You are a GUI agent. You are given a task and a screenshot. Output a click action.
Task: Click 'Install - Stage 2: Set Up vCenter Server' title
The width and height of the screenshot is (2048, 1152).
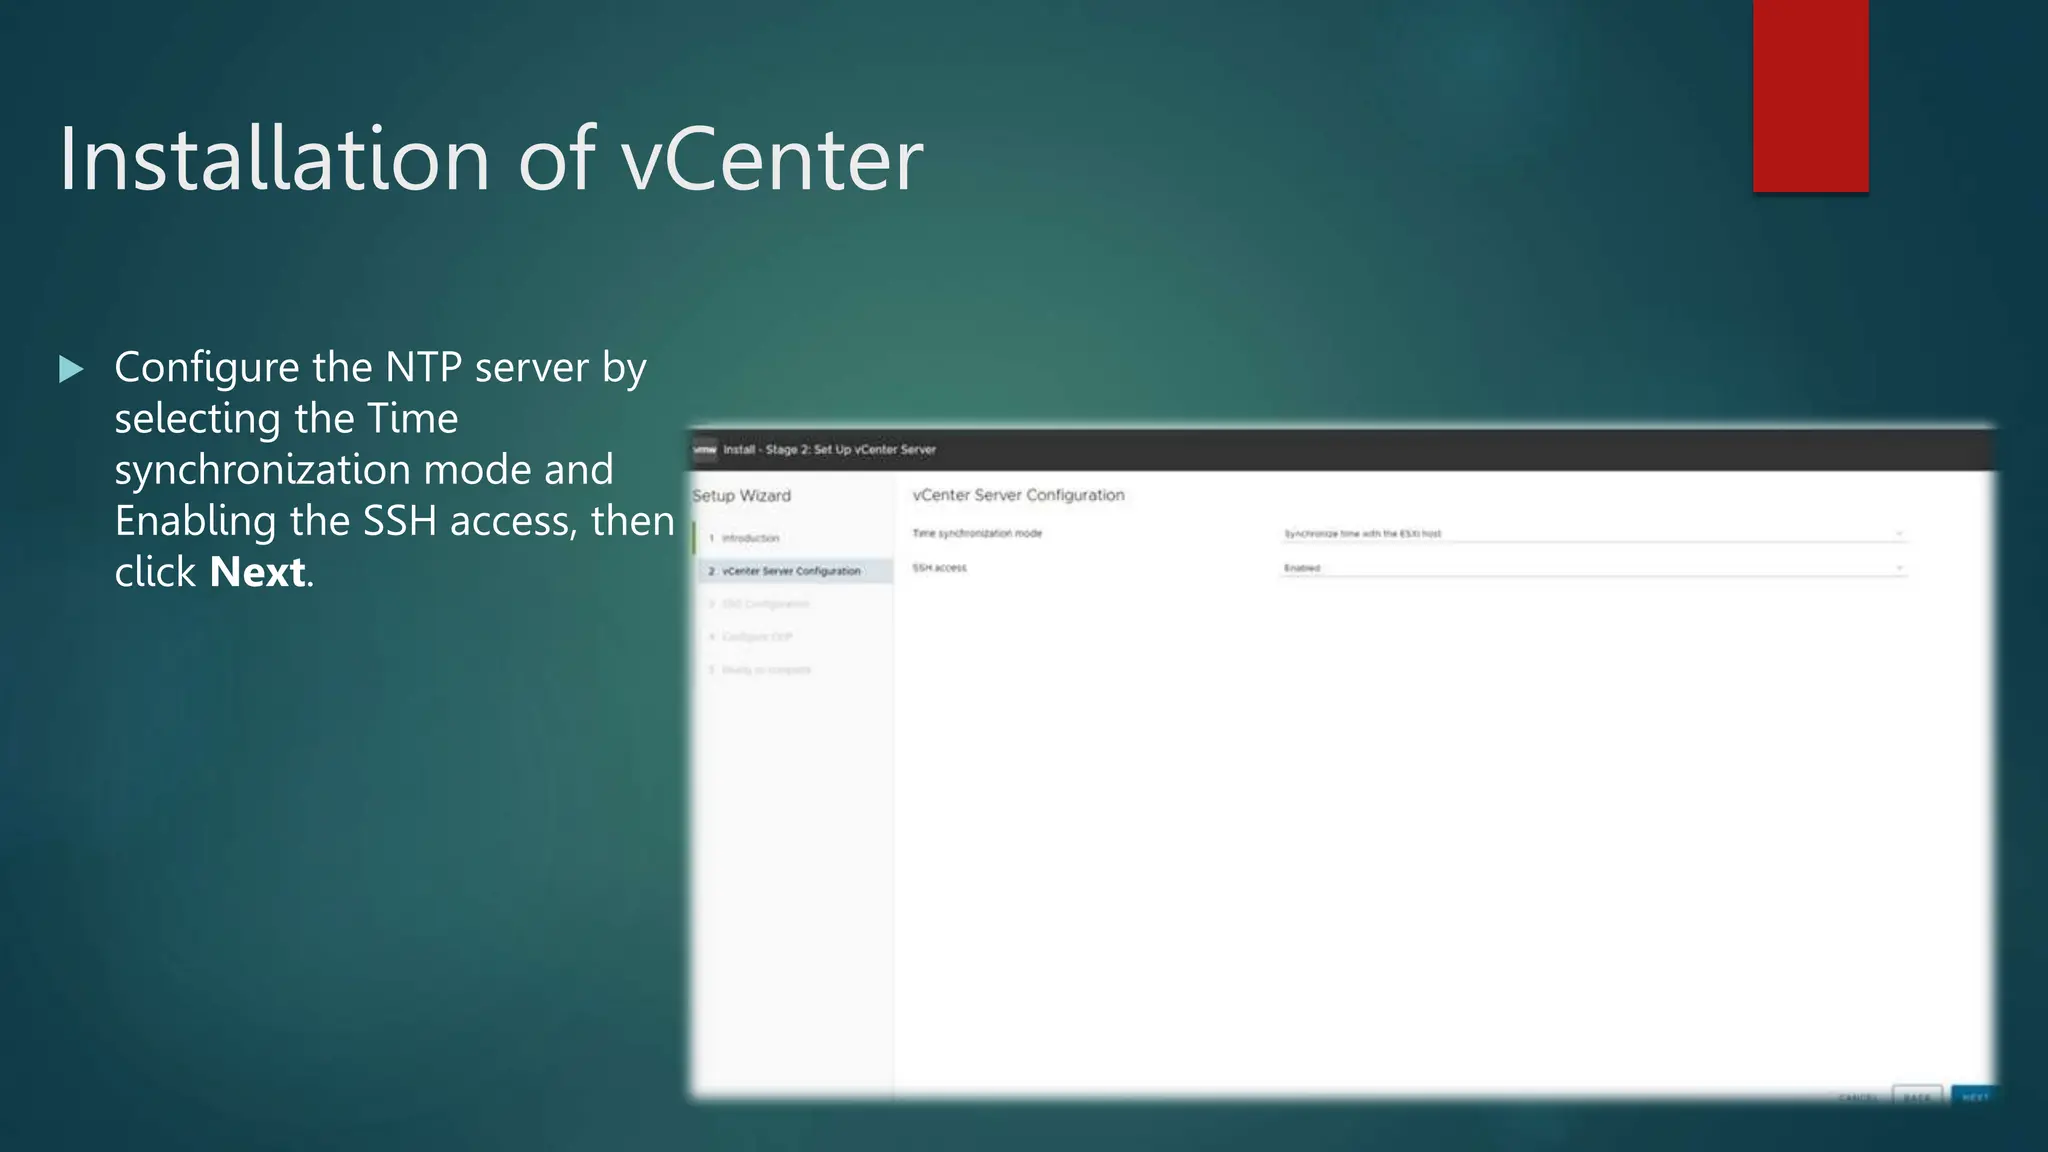click(829, 449)
